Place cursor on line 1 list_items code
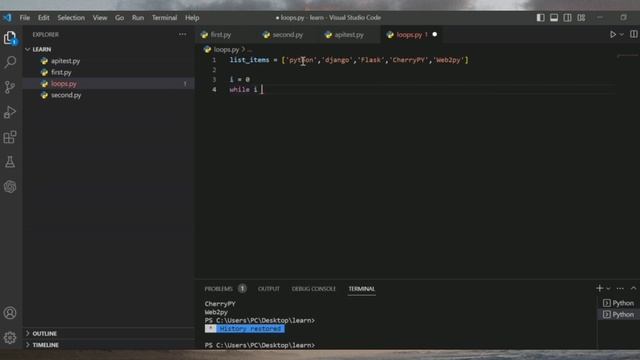This screenshot has width=640, height=360. [x=349, y=60]
